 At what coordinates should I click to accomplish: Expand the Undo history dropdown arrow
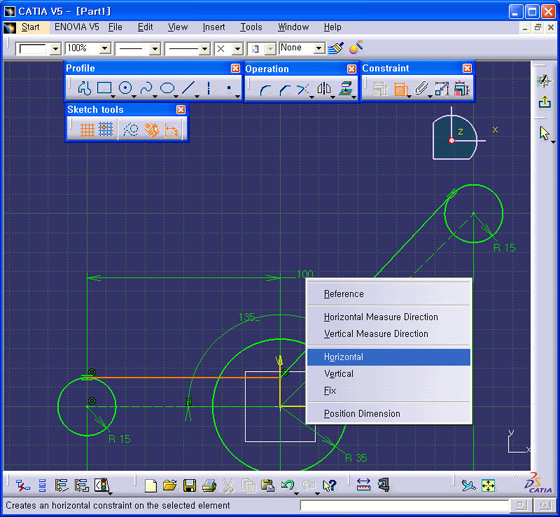pos(297,493)
